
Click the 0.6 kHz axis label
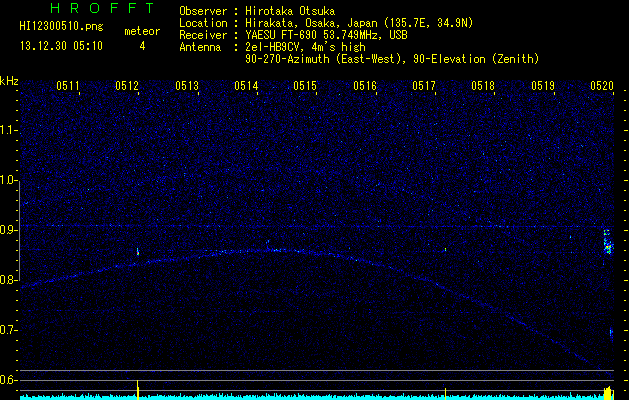click(8, 380)
